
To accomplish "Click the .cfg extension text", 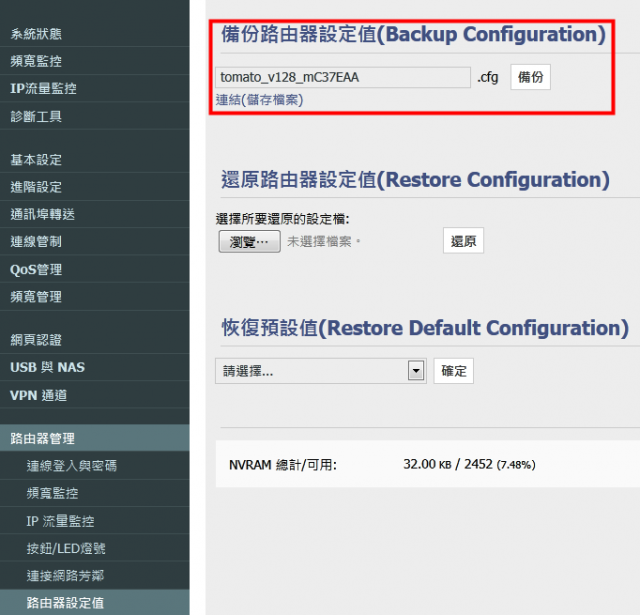I will pyautogui.click(x=488, y=77).
